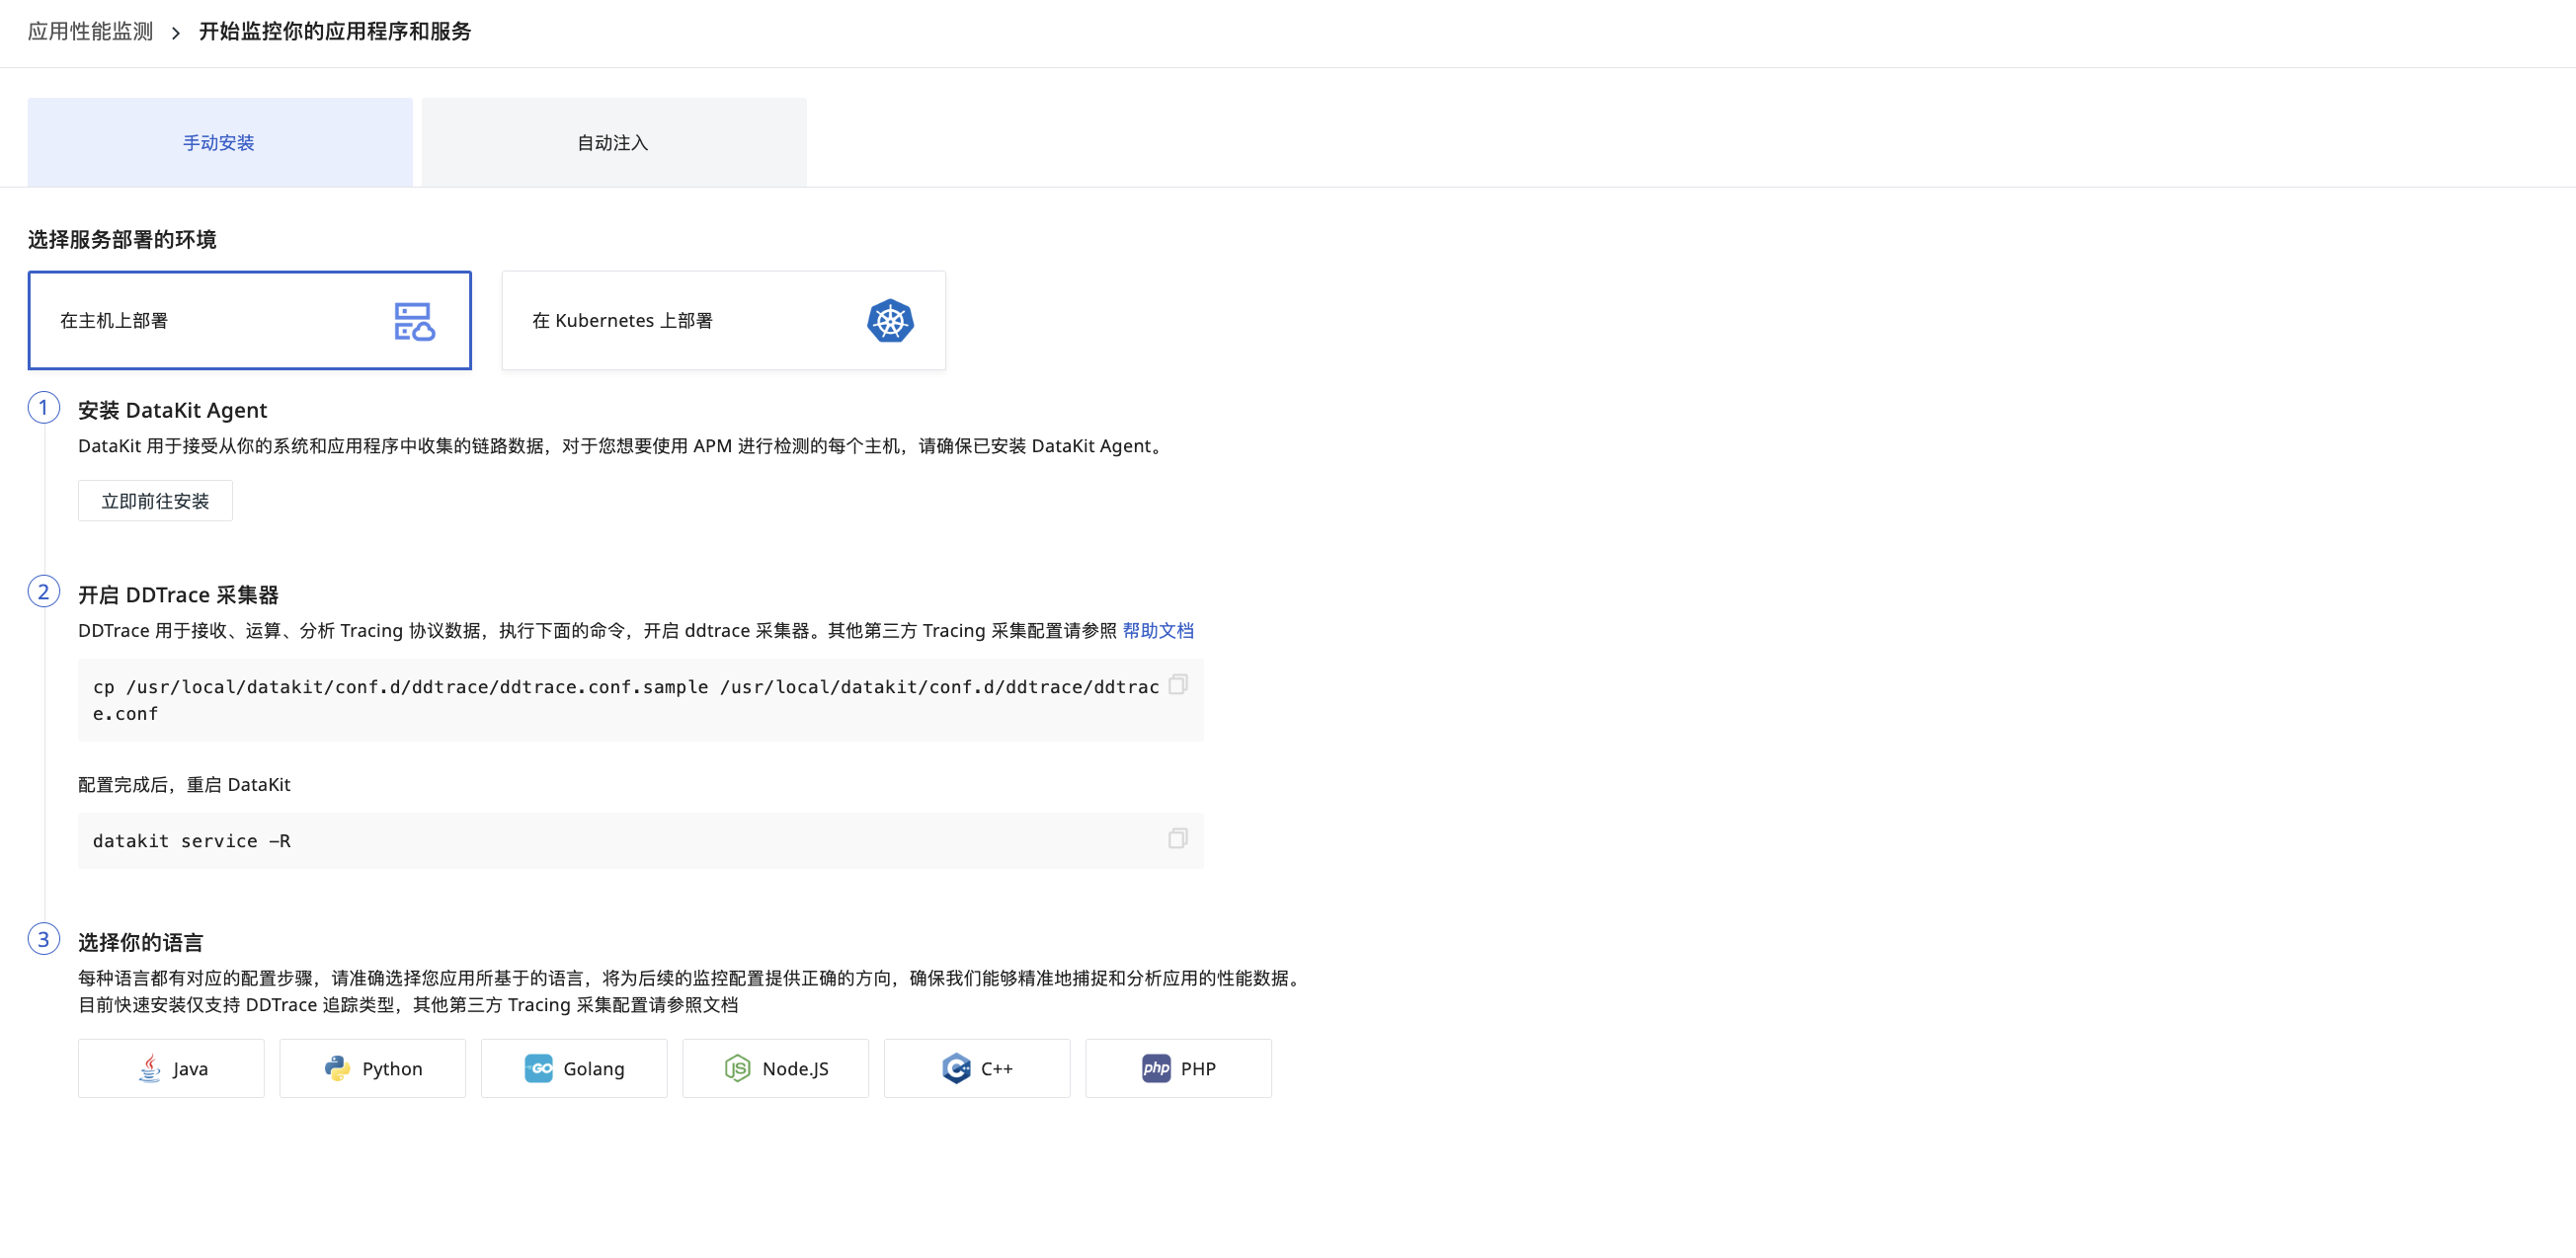
Task: Choose Python as the language
Action: [372, 1068]
